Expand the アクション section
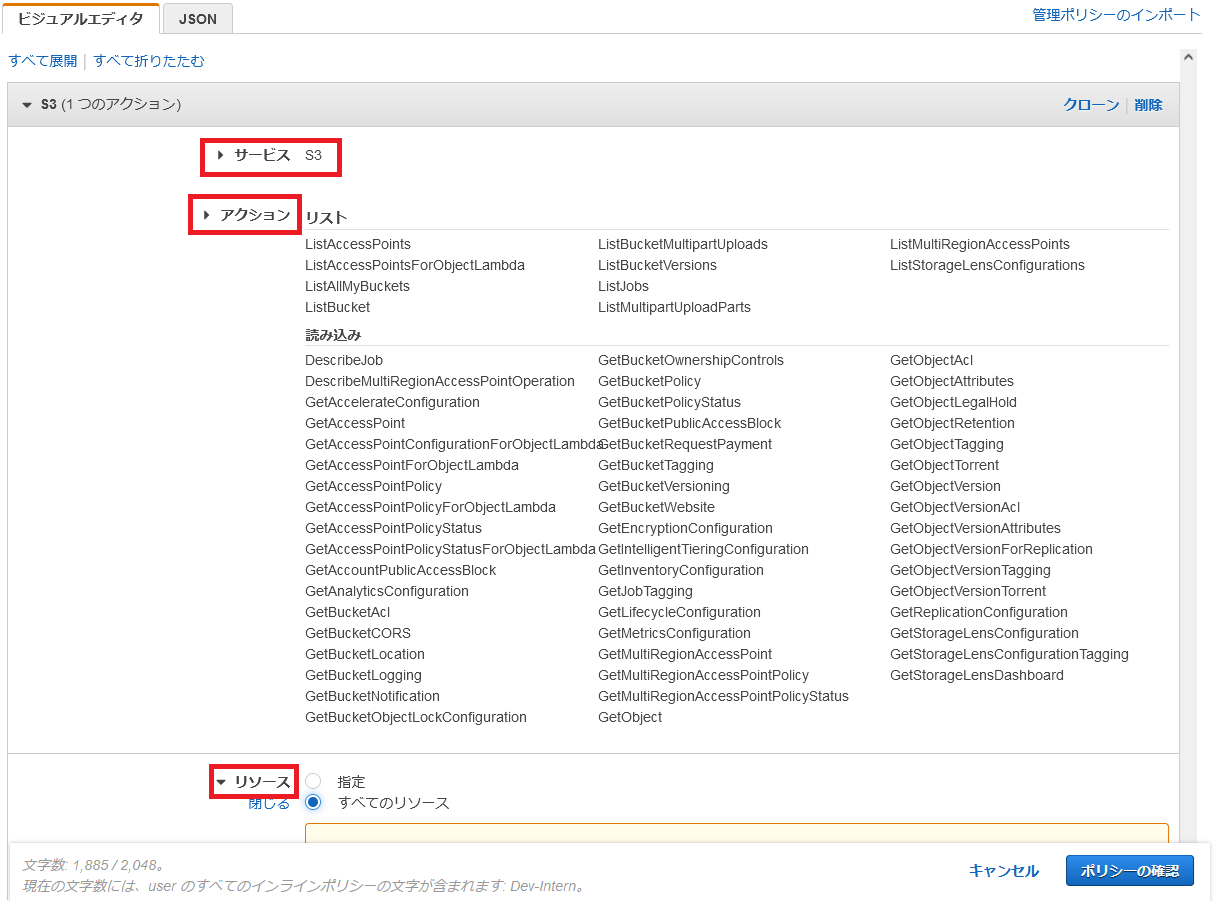Image resolution: width=1214 pixels, height=901 pixels. point(207,215)
